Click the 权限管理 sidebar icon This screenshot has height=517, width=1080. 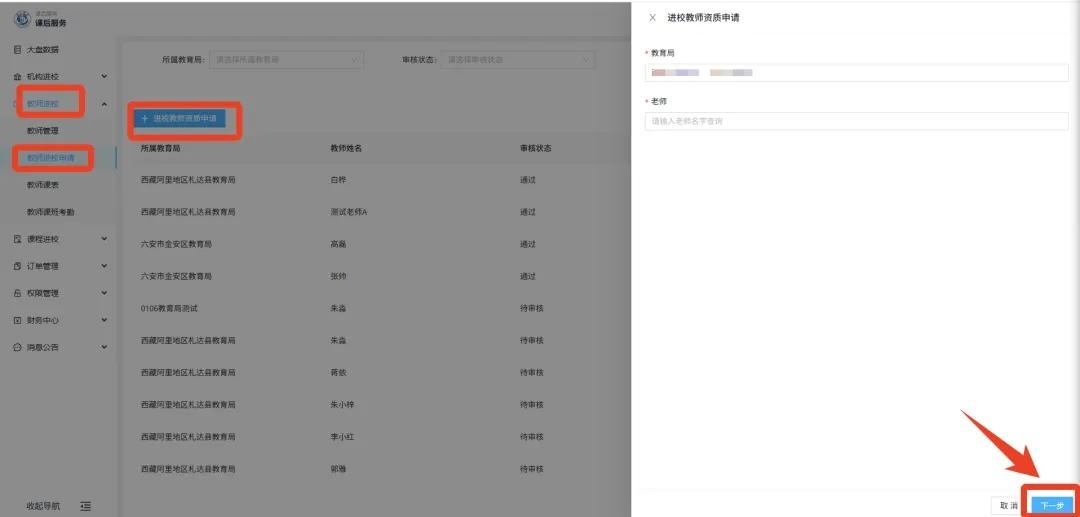point(17,293)
